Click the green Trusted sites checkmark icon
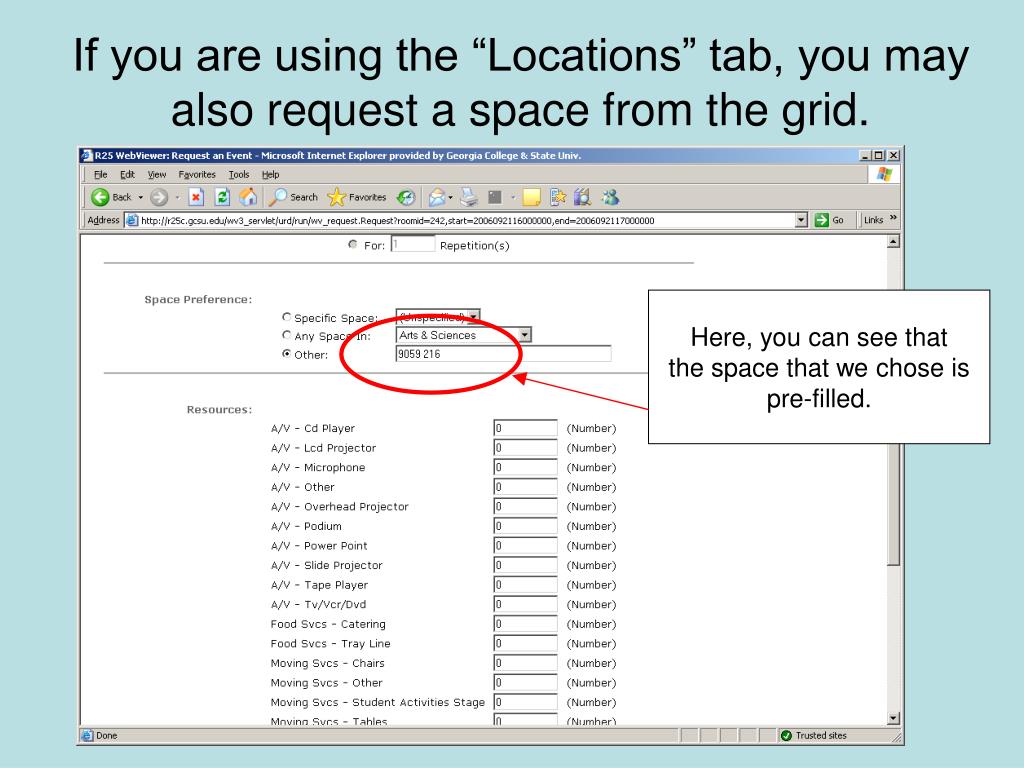 coord(786,735)
